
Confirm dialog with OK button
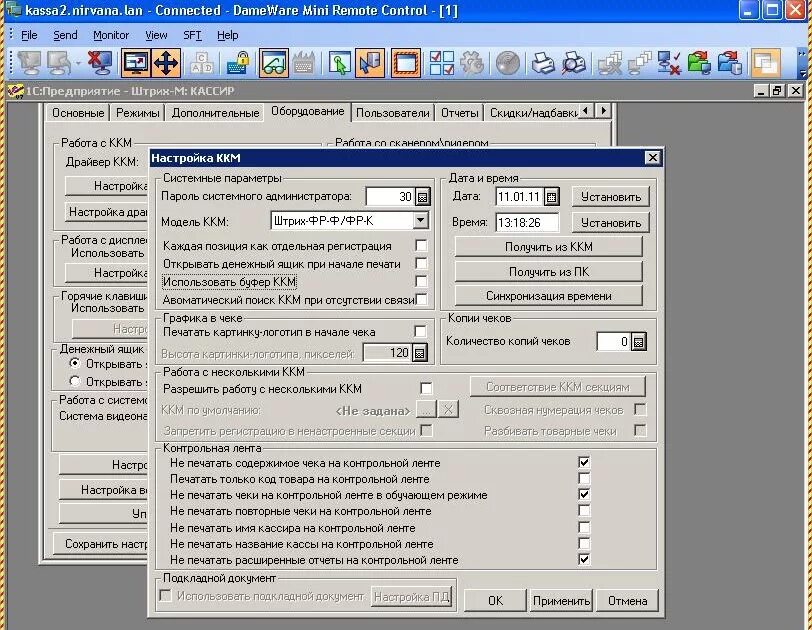[495, 600]
